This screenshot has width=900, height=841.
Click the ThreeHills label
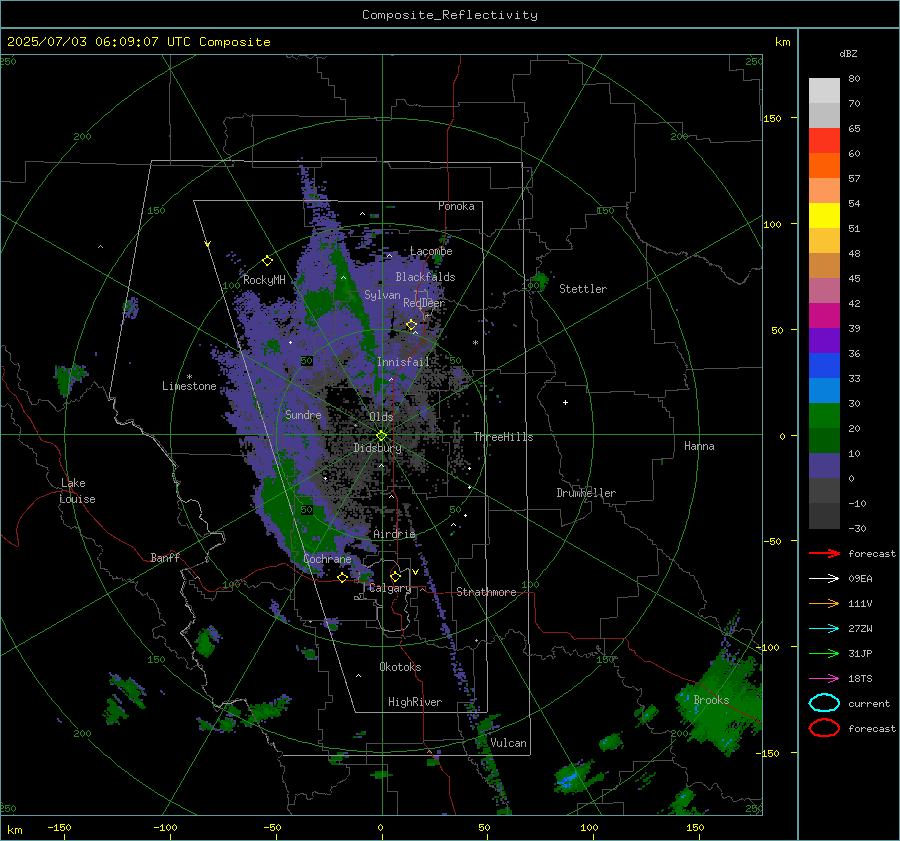(503, 437)
